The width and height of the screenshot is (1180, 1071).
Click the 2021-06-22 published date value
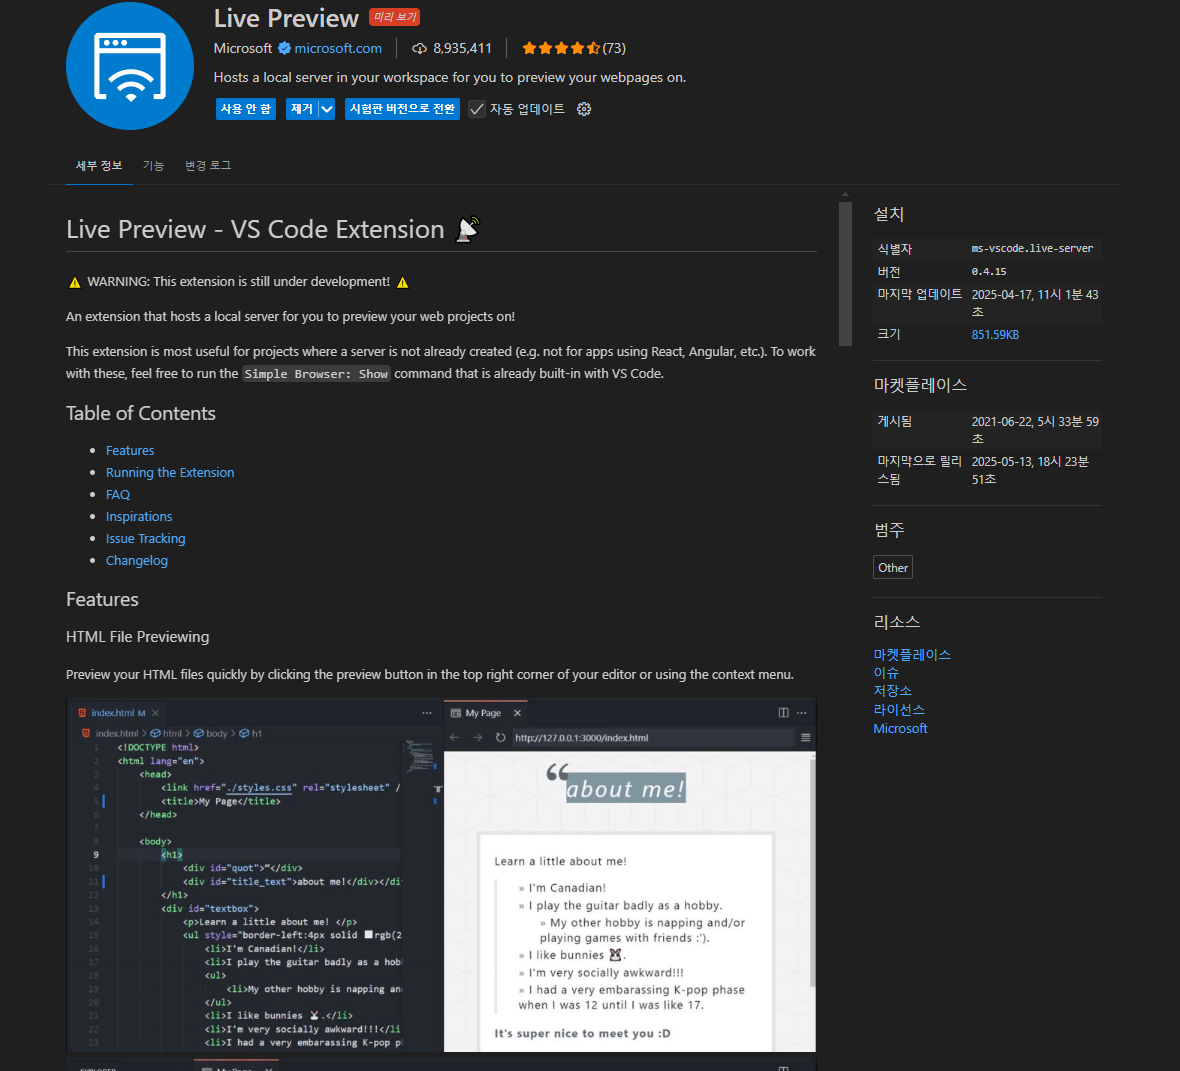pos(1035,430)
